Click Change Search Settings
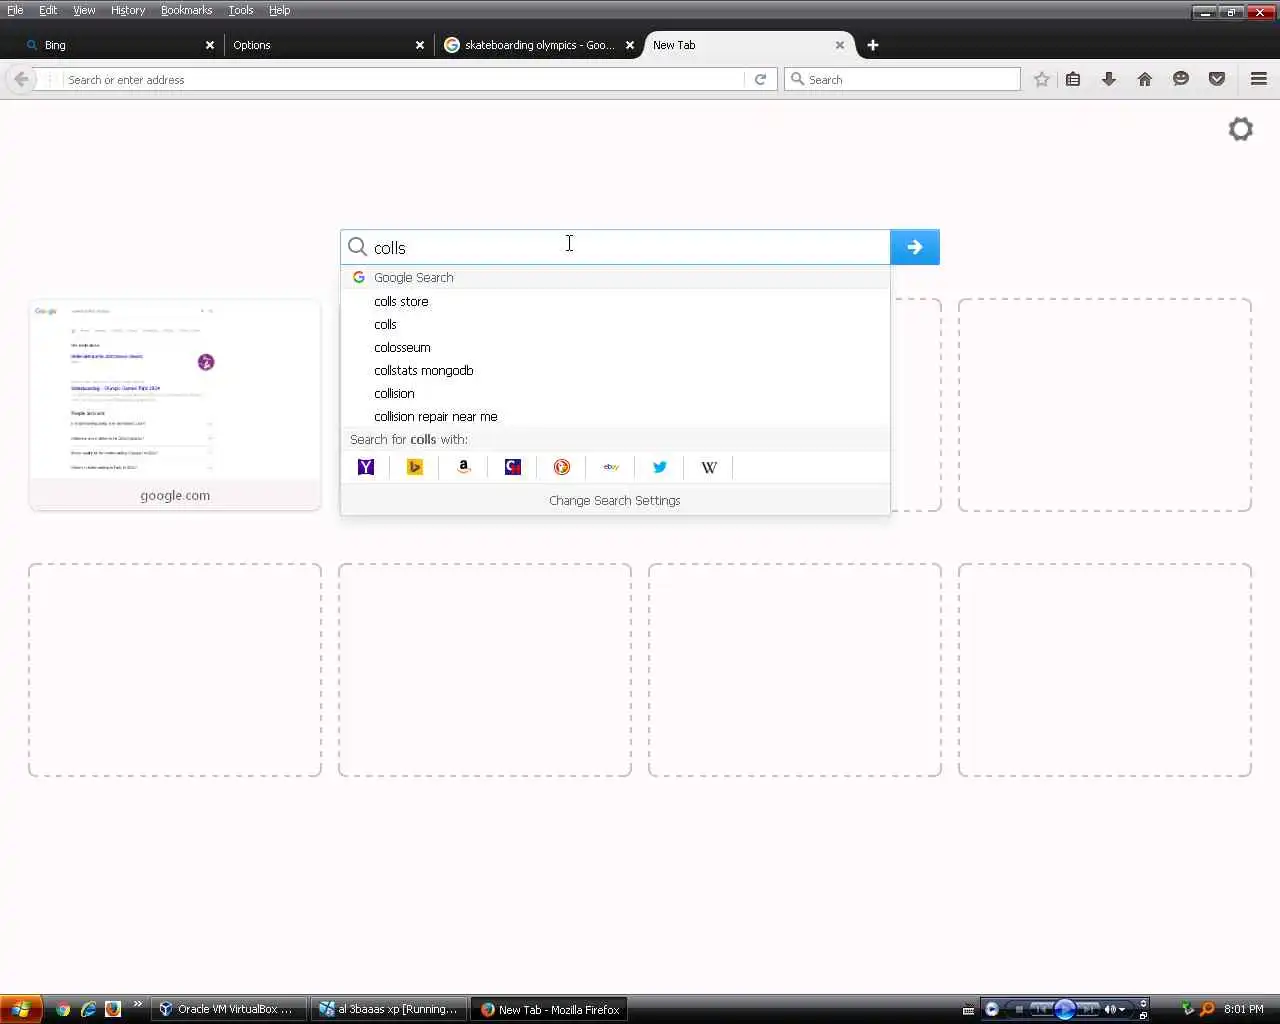The image size is (1280, 1024). click(x=615, y=500)
